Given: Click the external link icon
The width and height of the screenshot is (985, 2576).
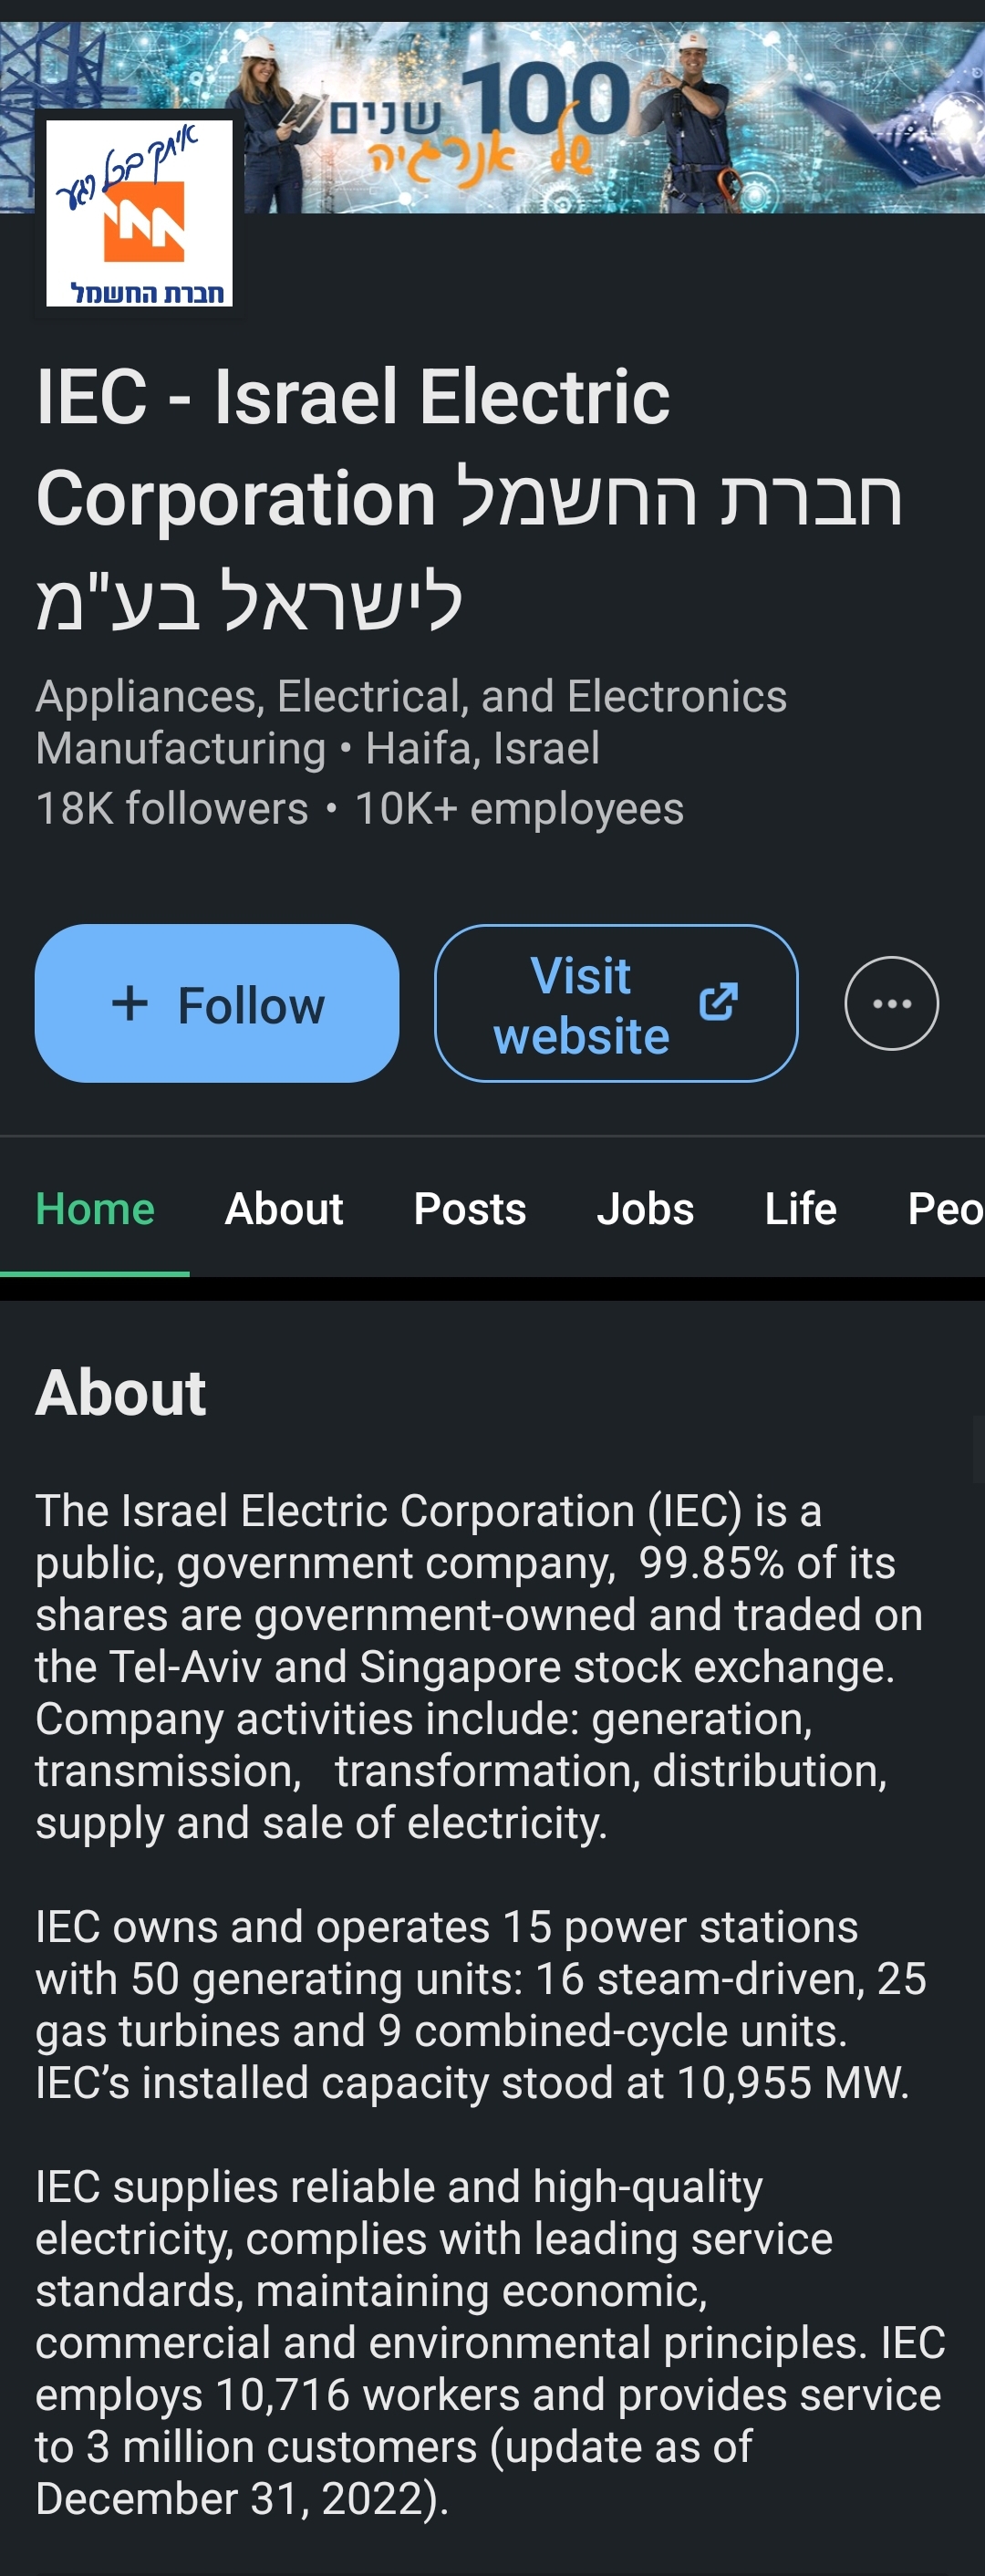Looking at the screenshot, I should (x=718, y=1002).
